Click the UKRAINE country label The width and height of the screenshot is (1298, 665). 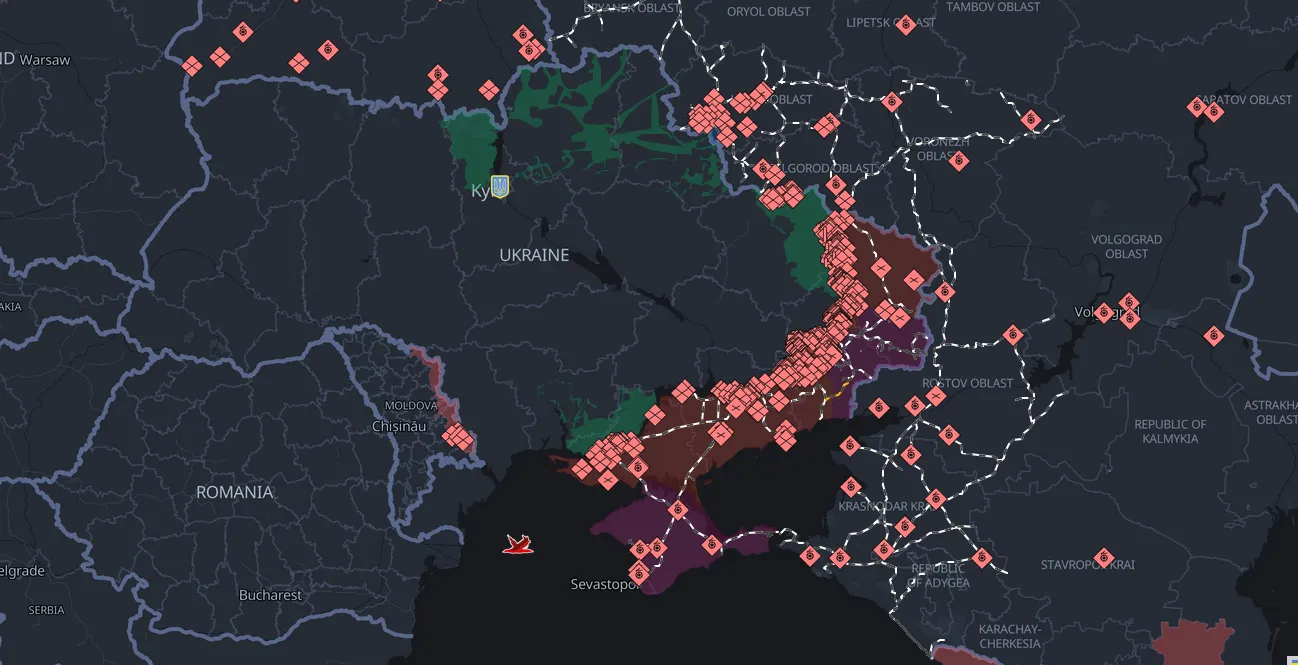click(x=534, y=255)
